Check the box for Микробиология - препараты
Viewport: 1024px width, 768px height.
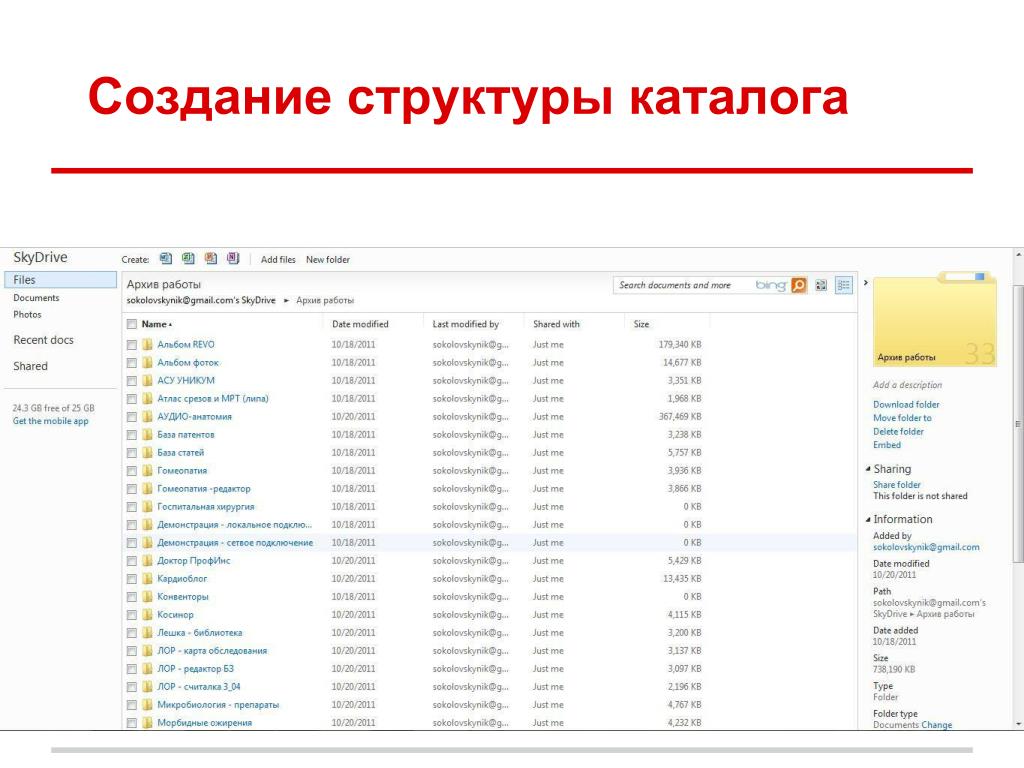(x=132, y=705)
